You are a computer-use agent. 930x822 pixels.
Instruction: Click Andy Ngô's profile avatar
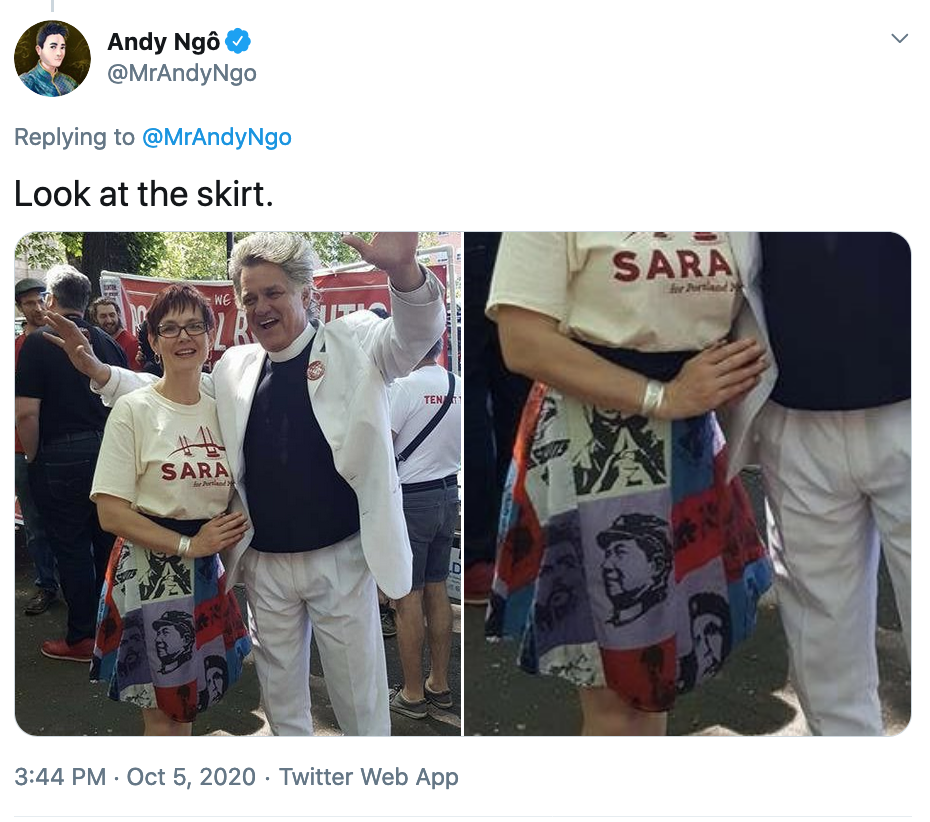tap(52, 58)
